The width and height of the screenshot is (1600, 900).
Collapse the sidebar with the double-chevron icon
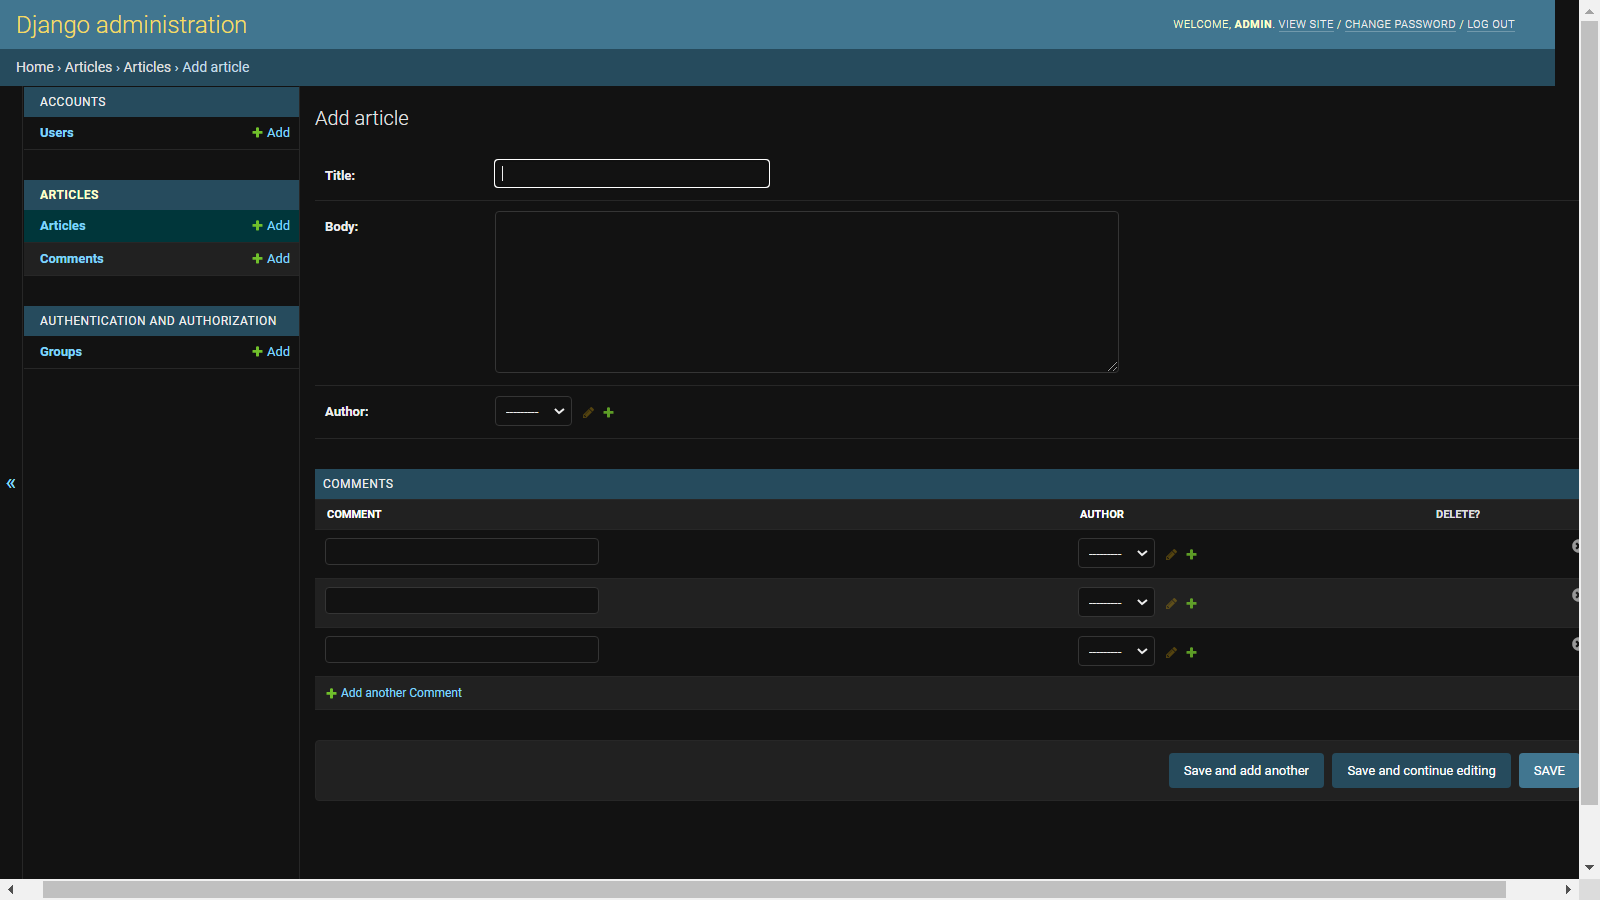coord(11,483)
